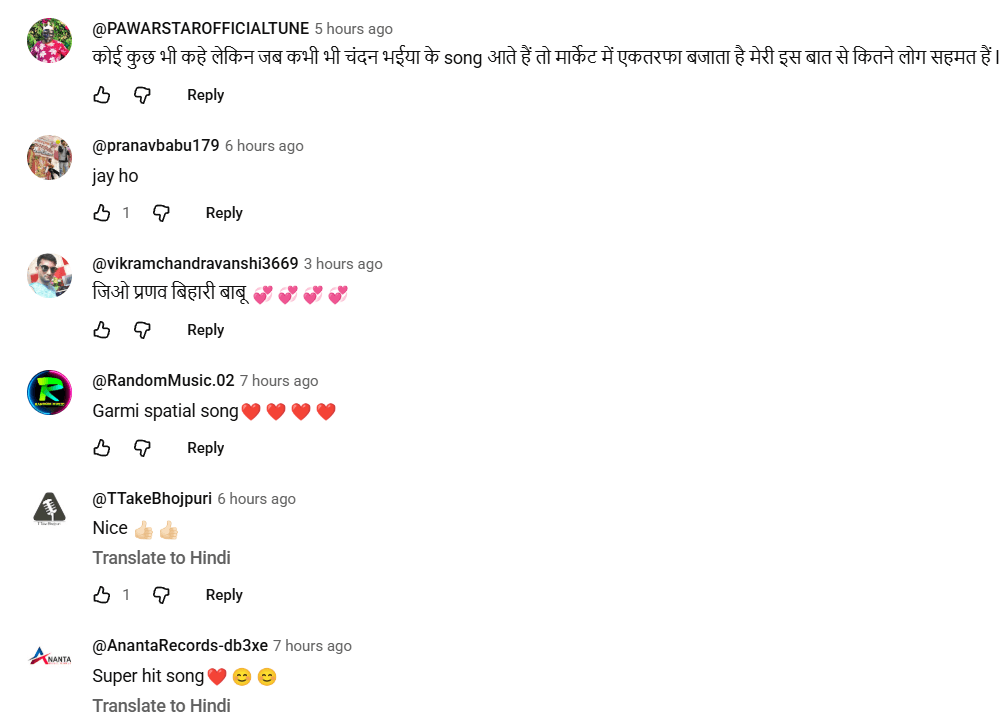Open @pranavbabu179 profile picture

[49, 157]
